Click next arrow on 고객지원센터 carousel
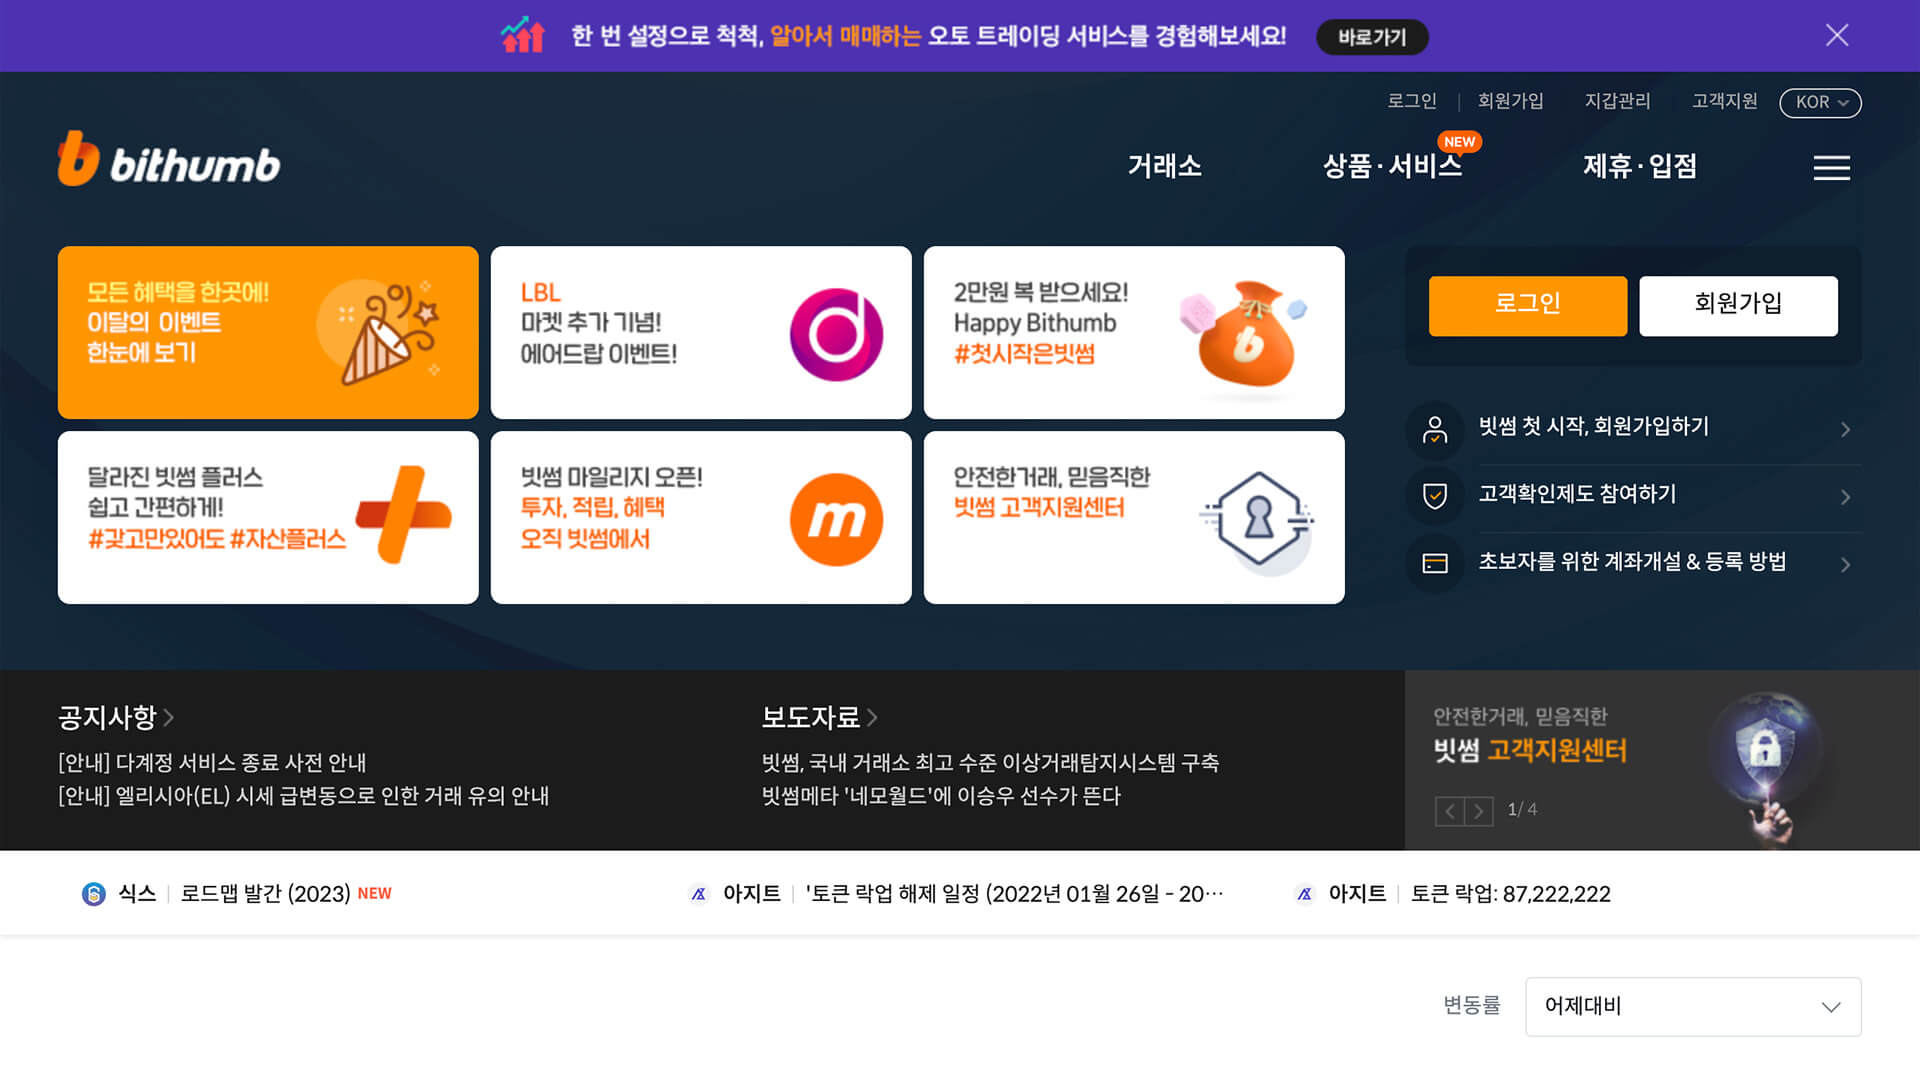This screenshot has height=1080, width=1920. [x=1478, y=811]
